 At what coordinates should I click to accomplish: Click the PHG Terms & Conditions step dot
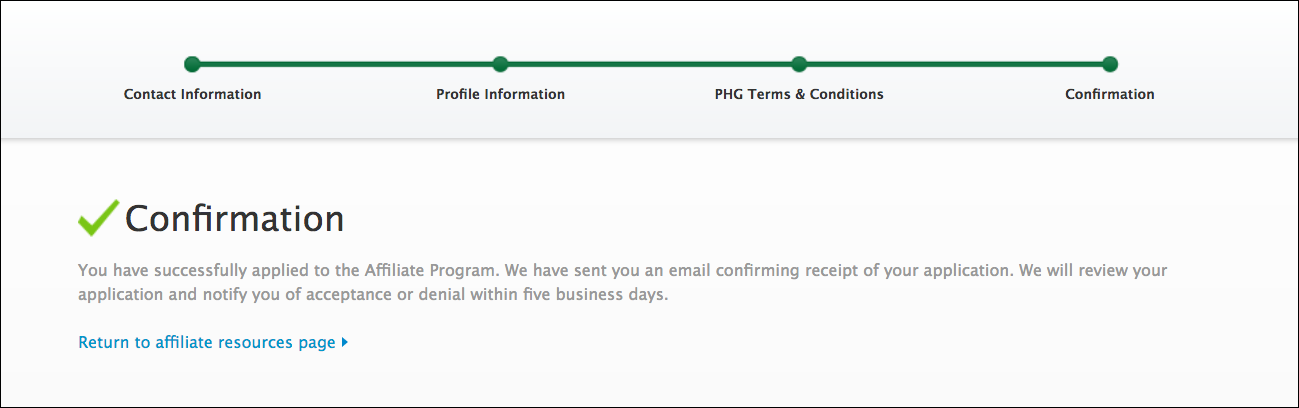[799, 64]
